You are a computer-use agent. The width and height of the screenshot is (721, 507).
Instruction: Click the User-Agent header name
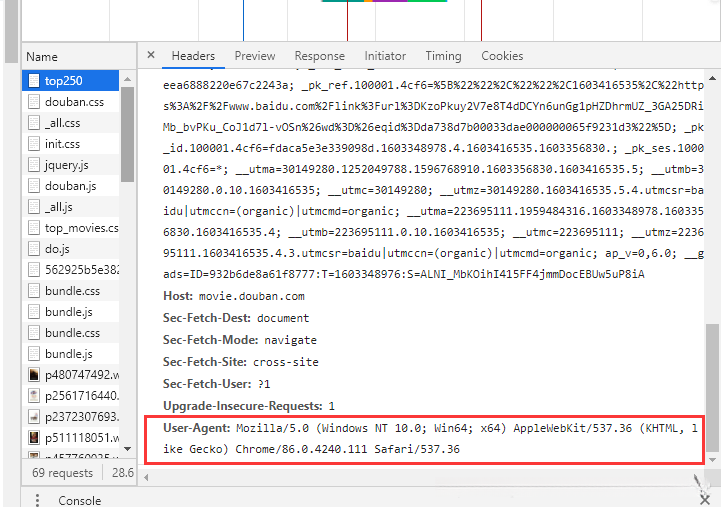[x=197, y=428]
